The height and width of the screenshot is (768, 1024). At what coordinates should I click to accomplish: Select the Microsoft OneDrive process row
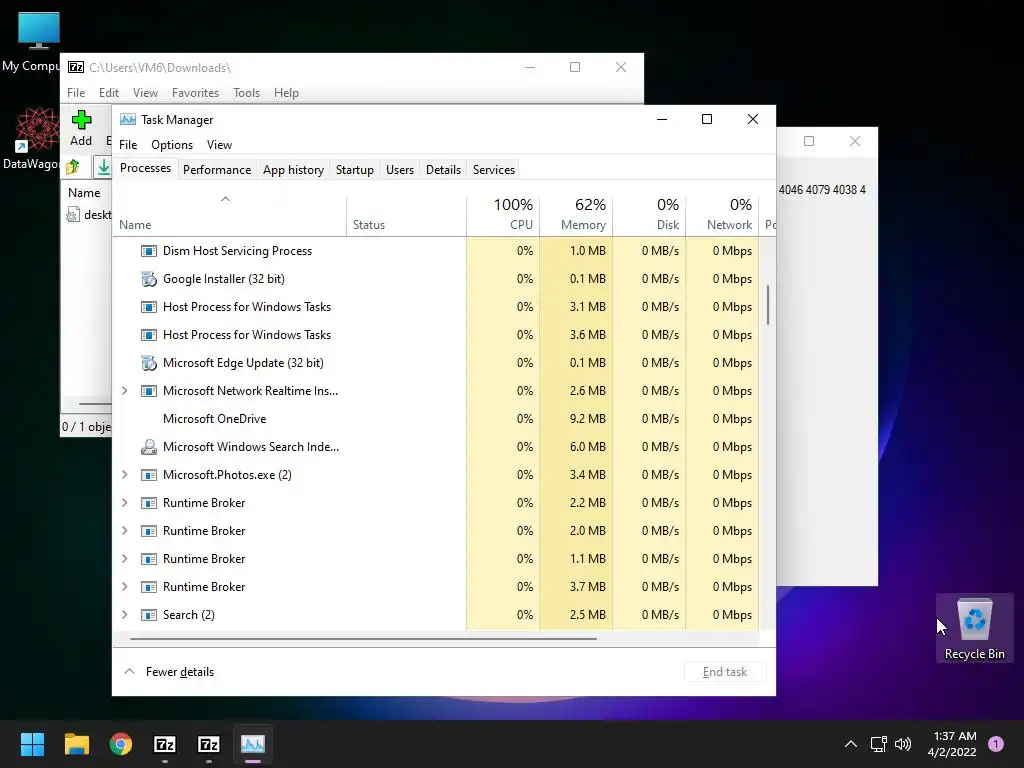[436, 419]
